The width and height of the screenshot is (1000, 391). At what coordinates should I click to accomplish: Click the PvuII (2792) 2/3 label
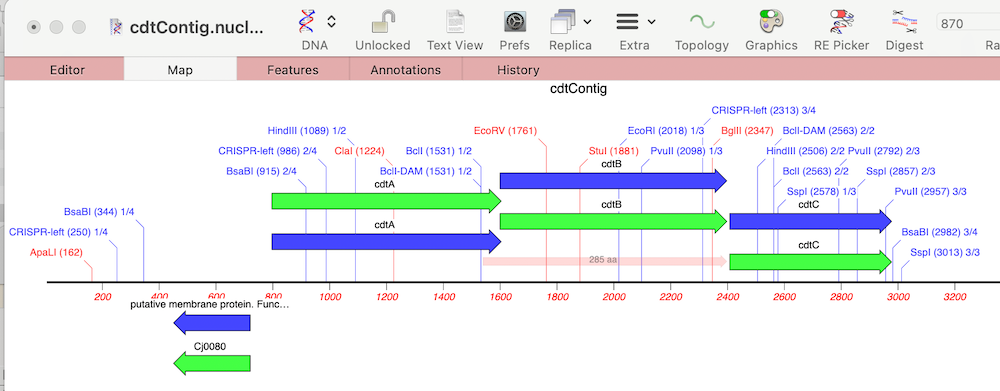[884, 151]
